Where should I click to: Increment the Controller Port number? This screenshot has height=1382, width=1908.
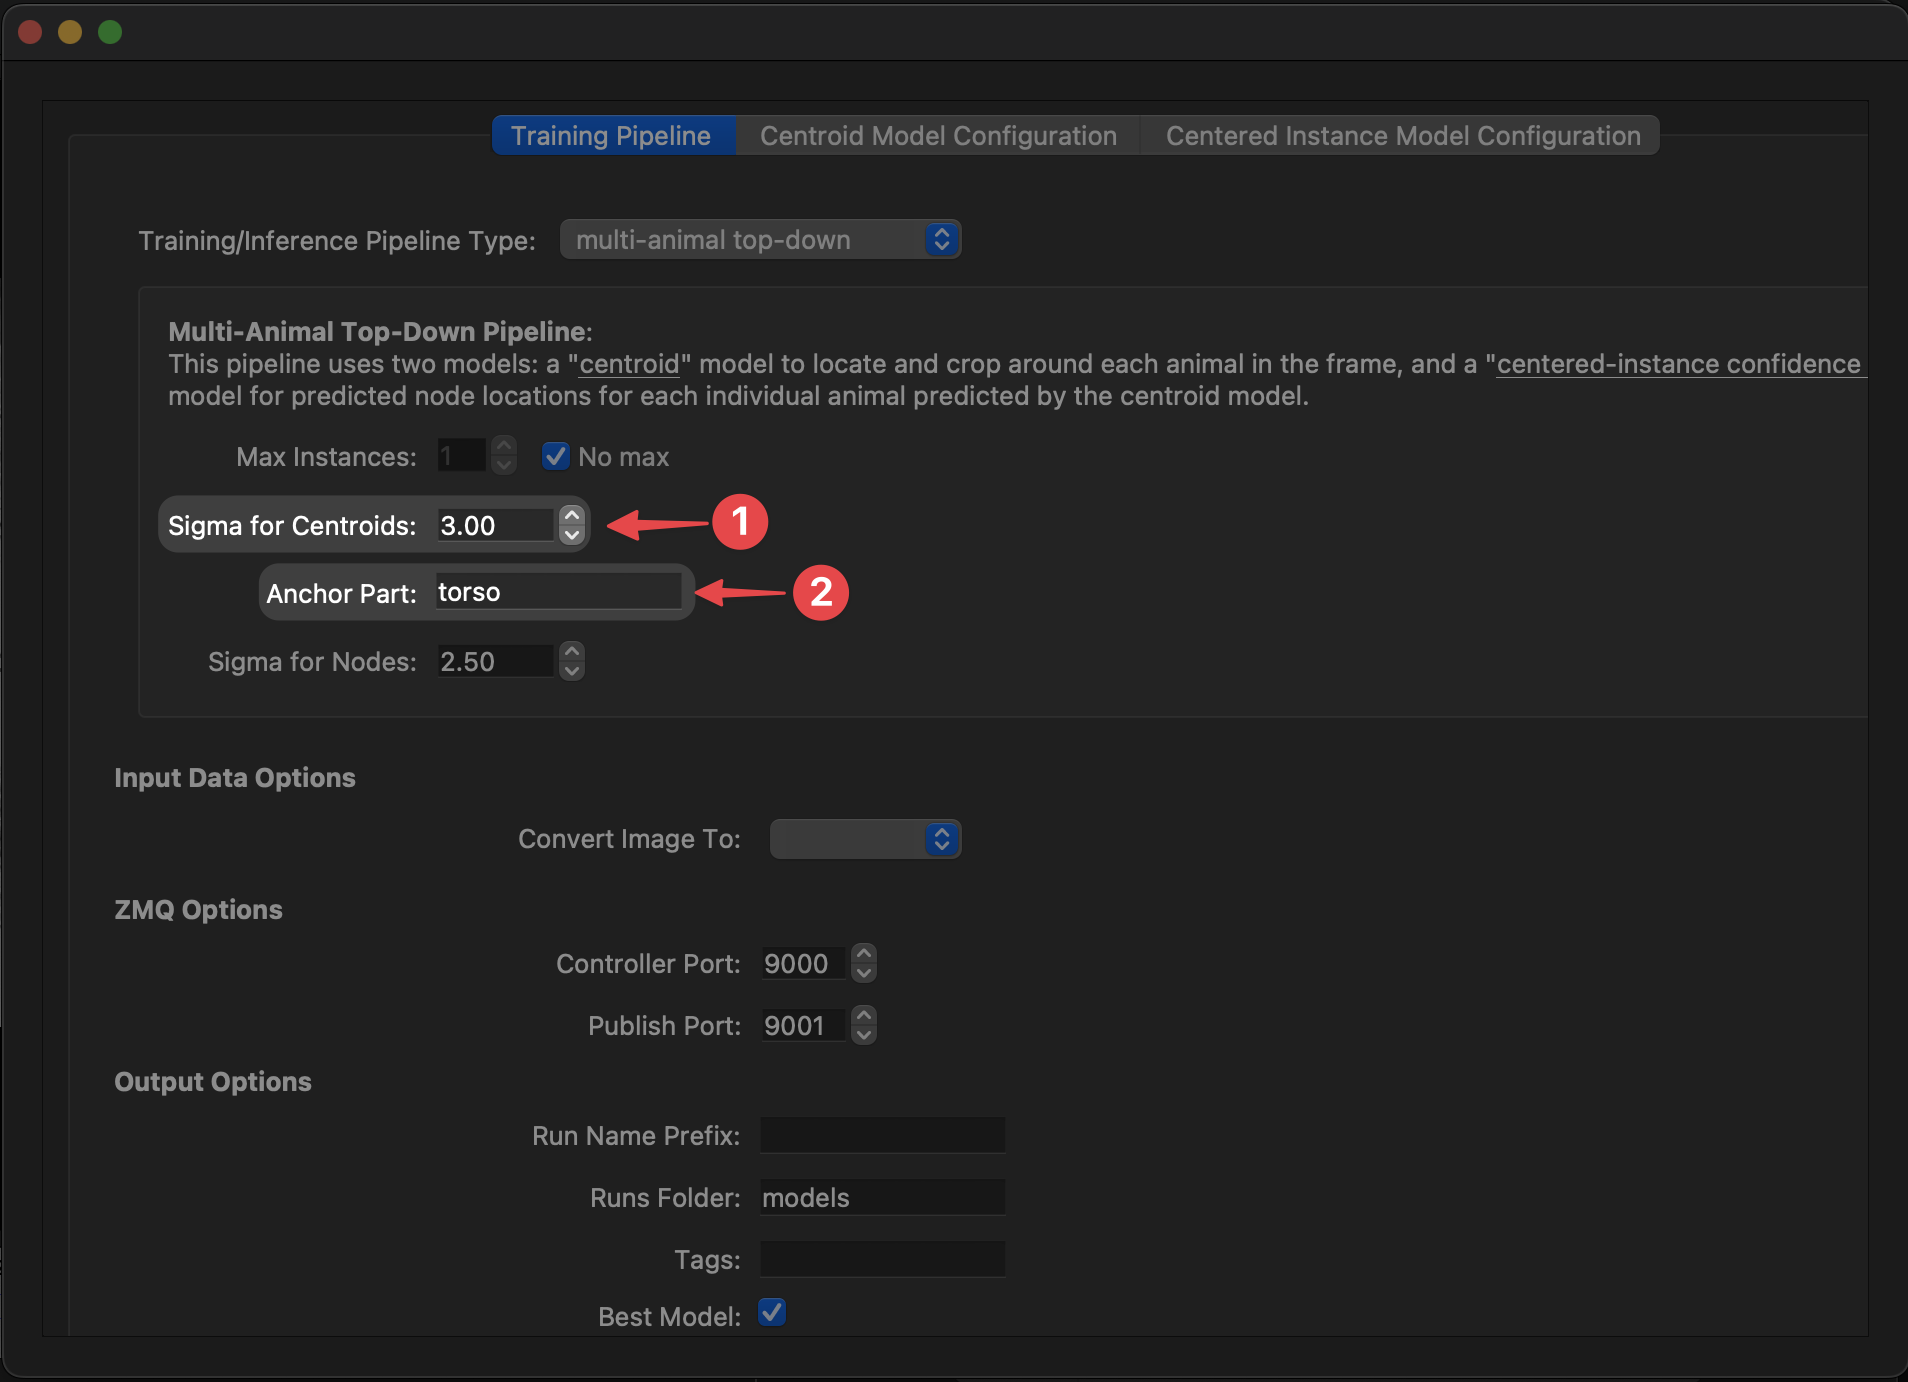[x=864, y=954]
